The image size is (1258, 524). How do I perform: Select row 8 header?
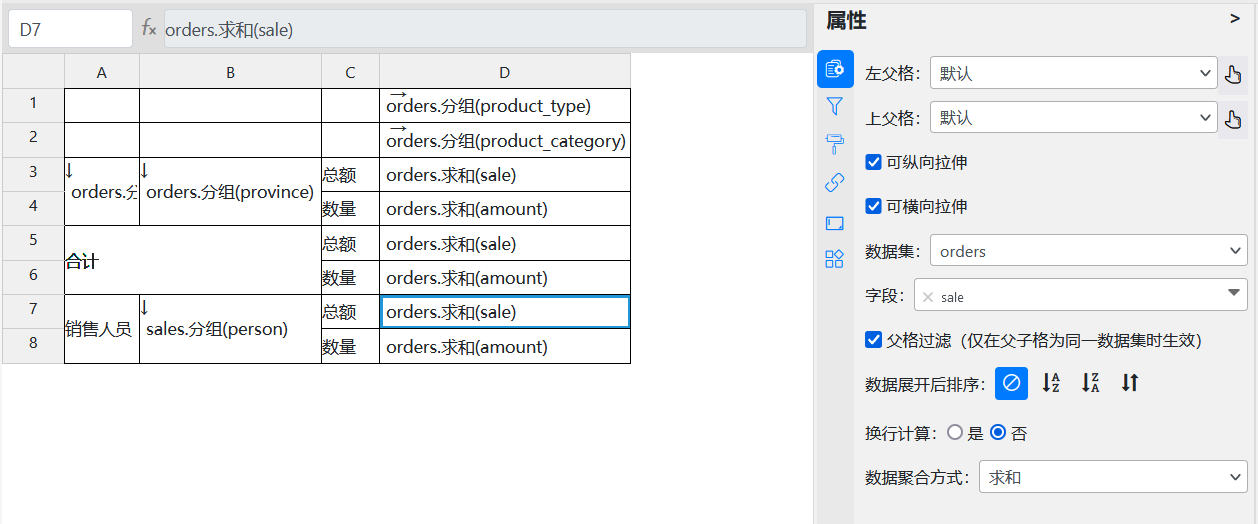[x=33, y=346]
